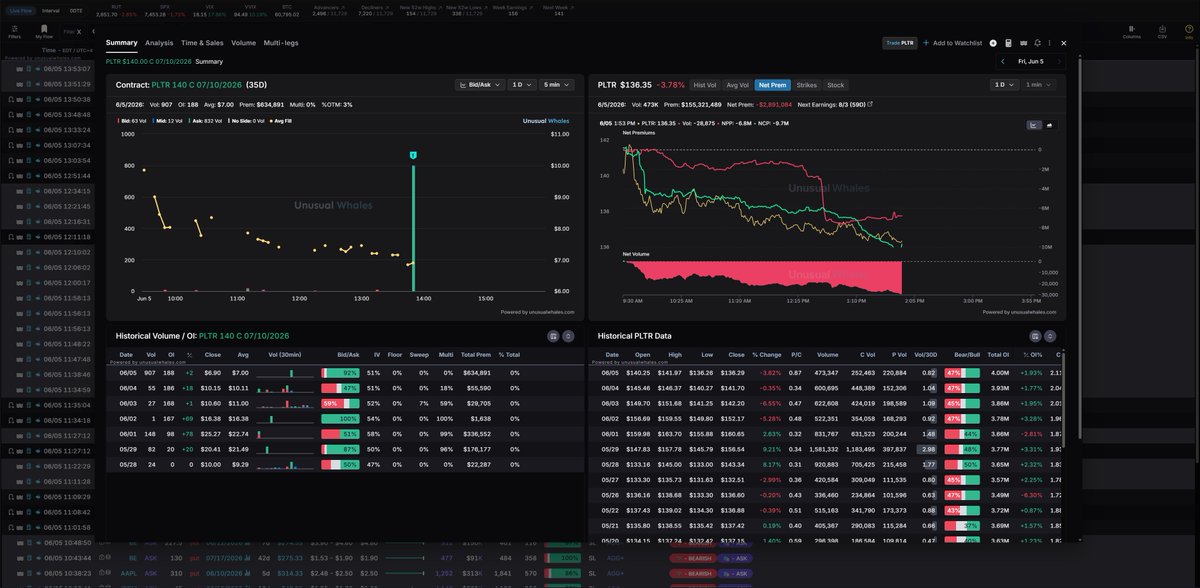Switch to the Summary tab
The image size is (1200, 588).
(122, 43)
